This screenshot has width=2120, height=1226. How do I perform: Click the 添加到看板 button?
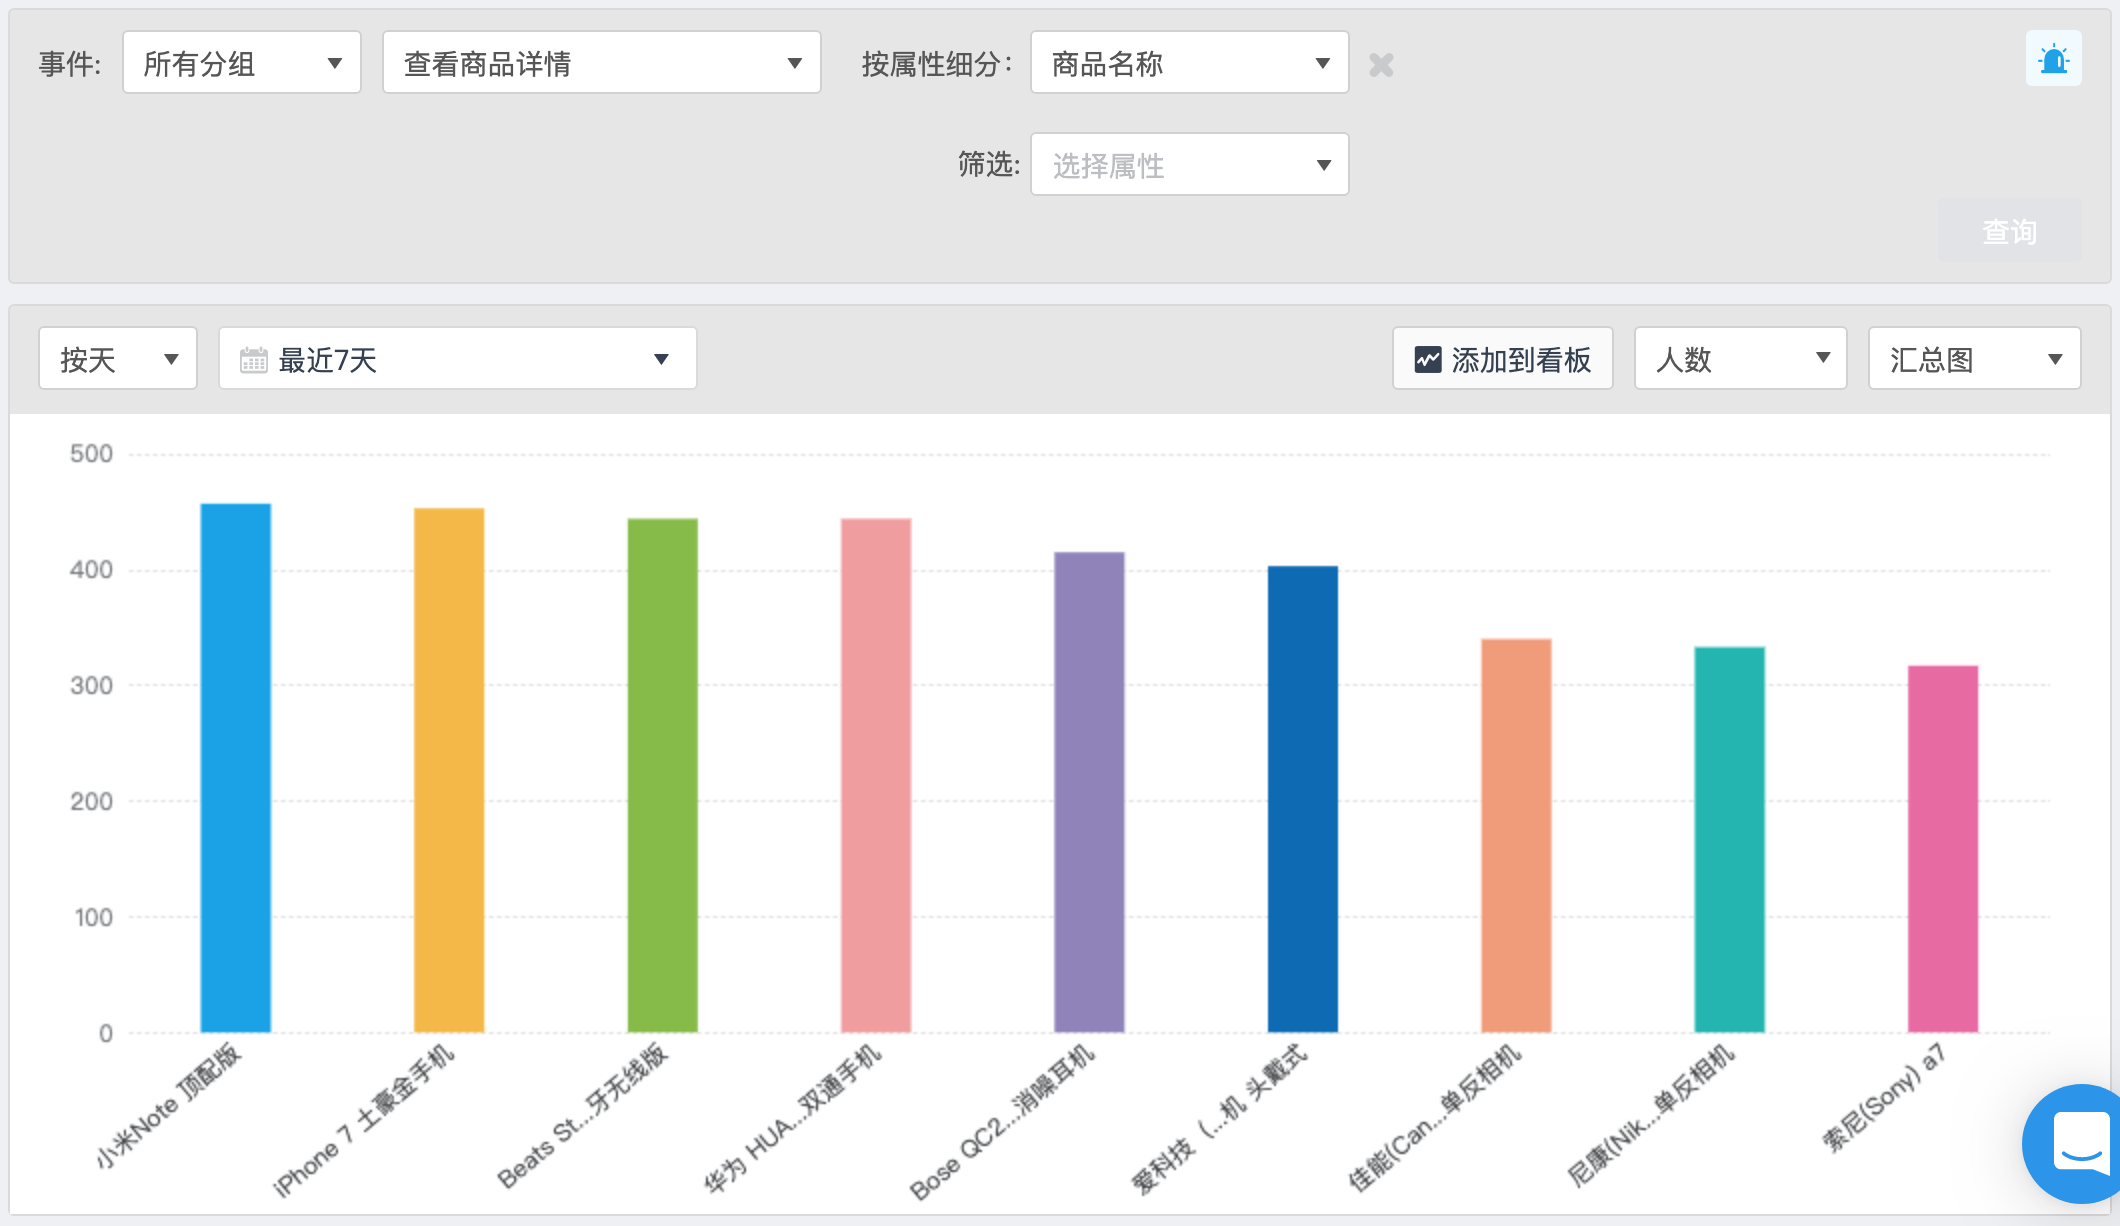pyautogui.click(x=1503, y=359)
